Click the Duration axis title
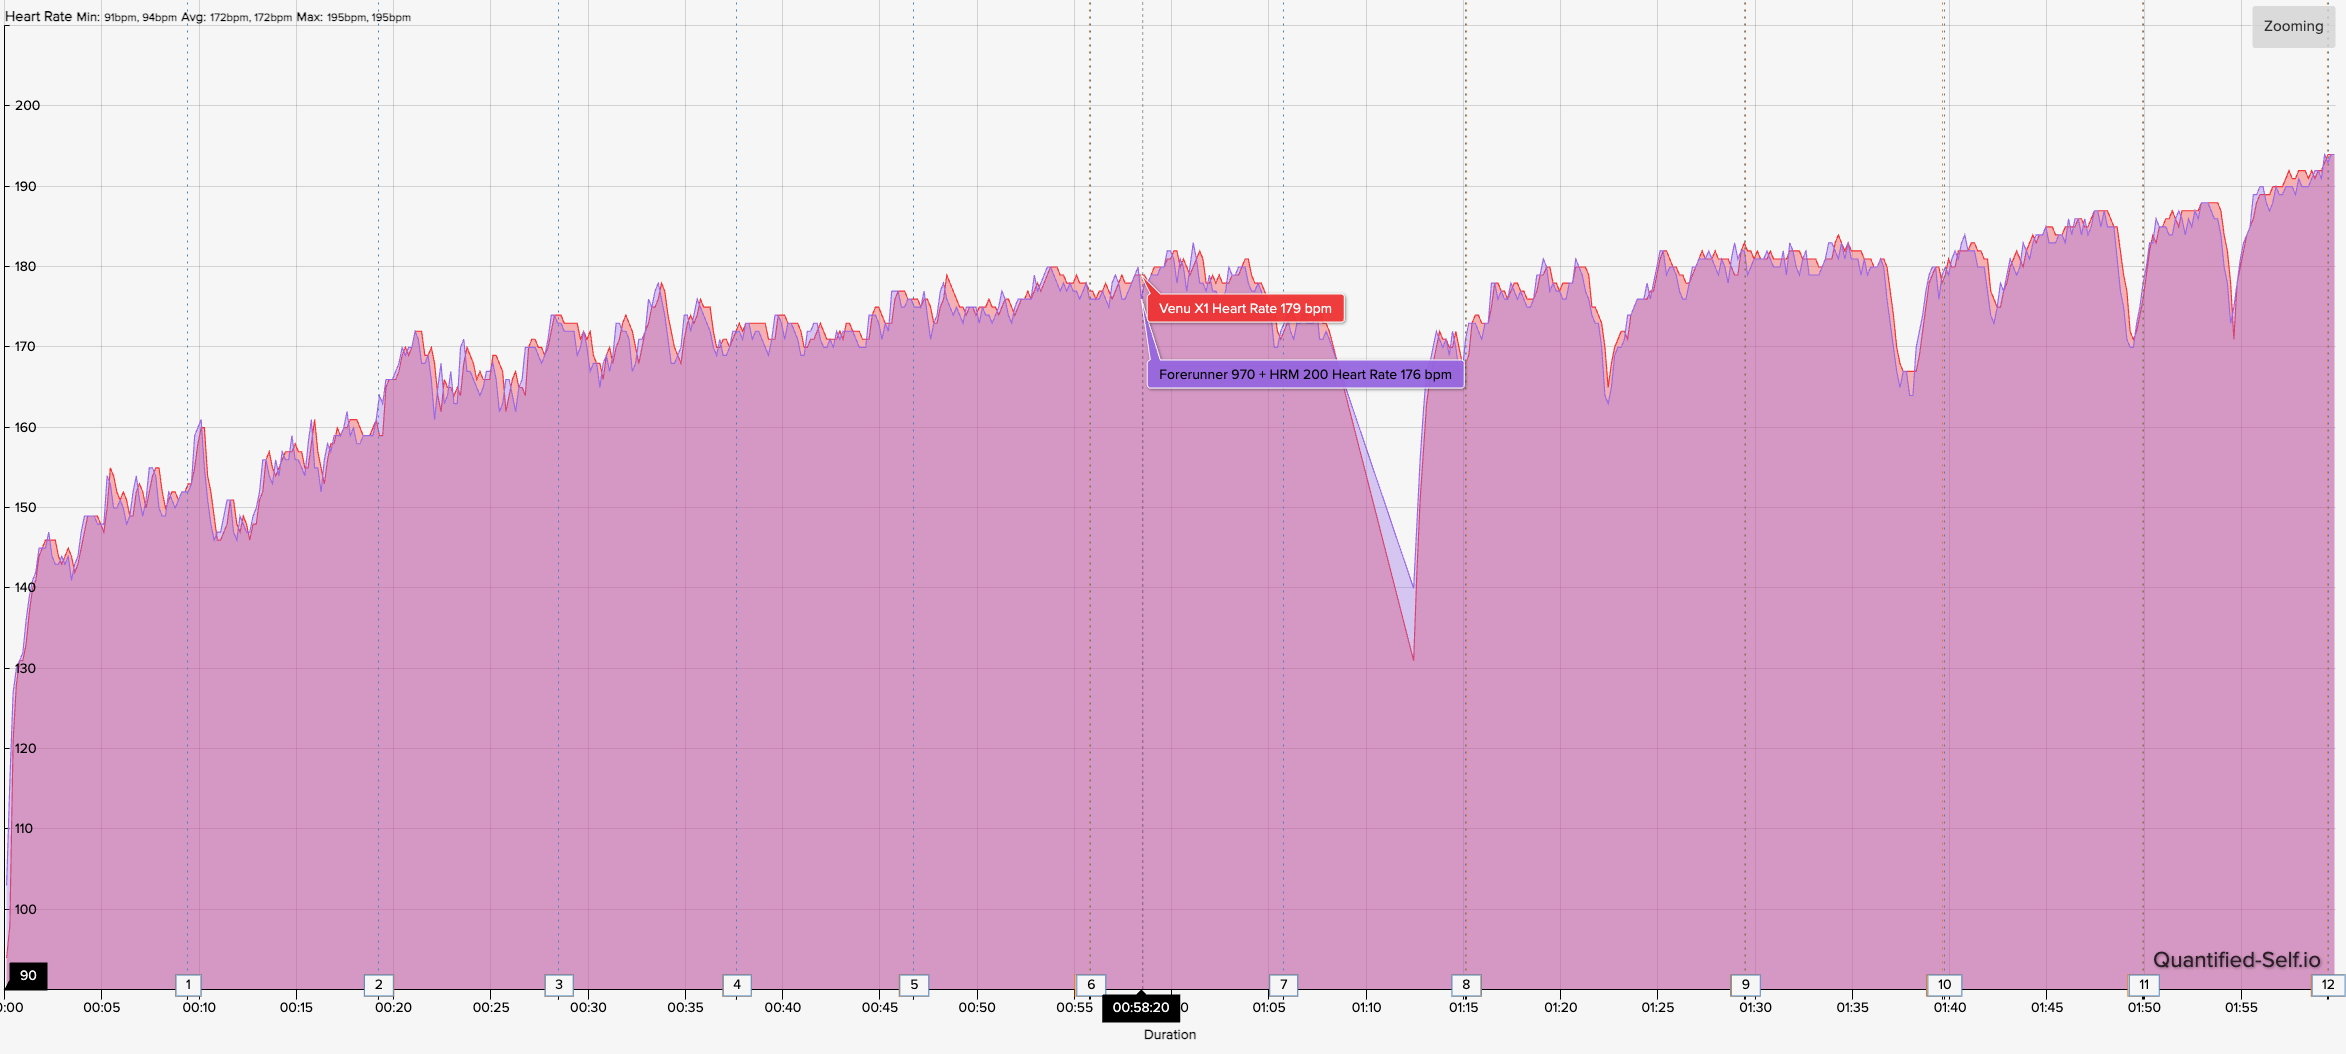 (1169, 1034)
